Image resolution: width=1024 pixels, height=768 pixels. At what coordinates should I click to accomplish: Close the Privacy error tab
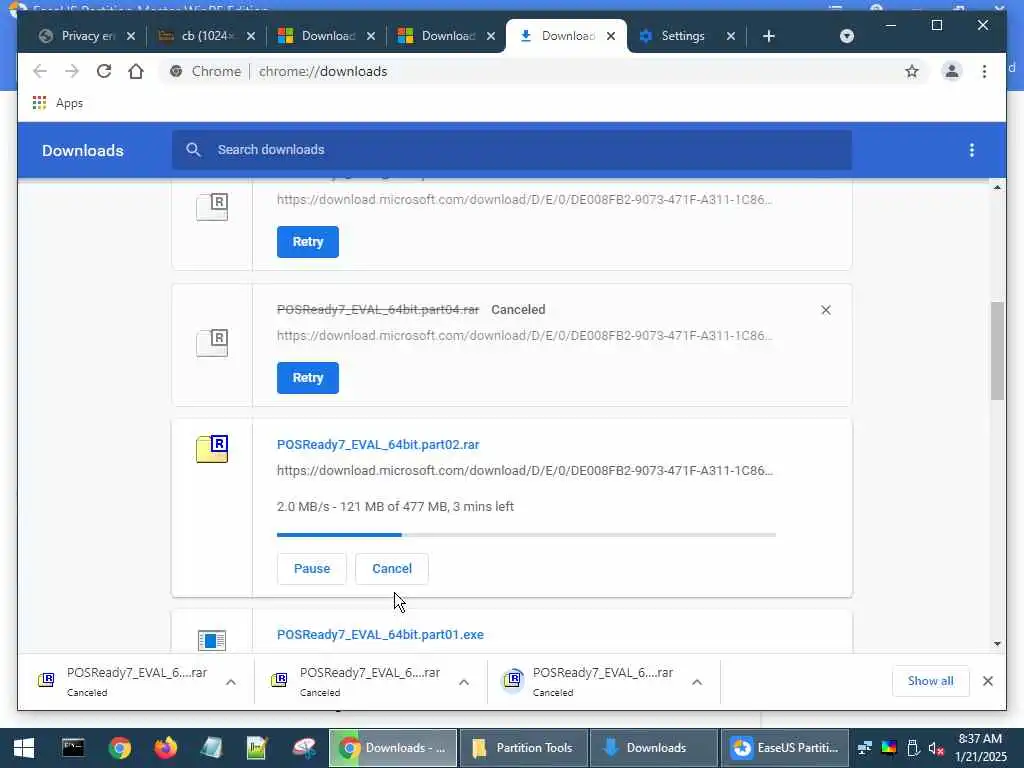(131, 36)
